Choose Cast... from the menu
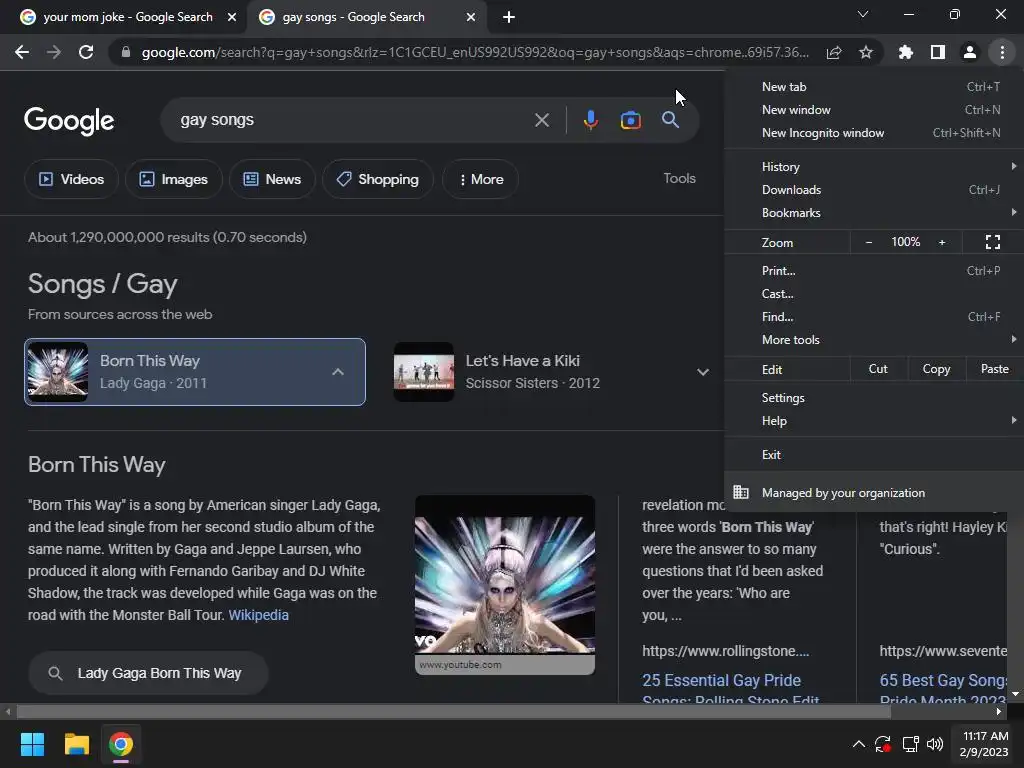The image size is (1024, 768). [x=874, y=293]
